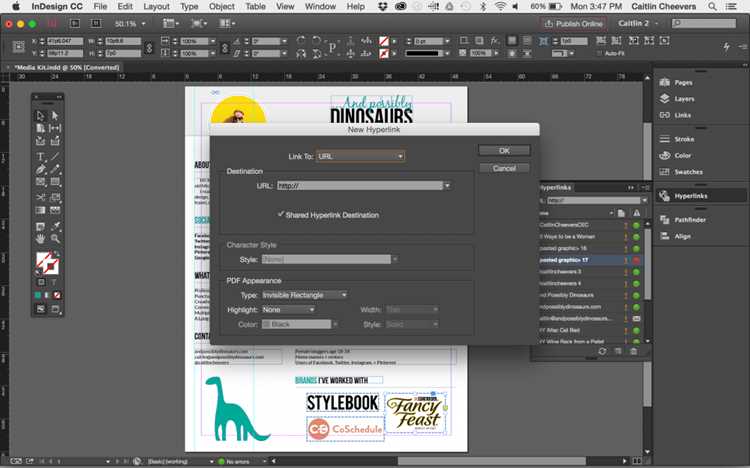The width and height of the screenshot is (750, 468).
Task: Open the Window menu
Action: click(x=320, y=7)
